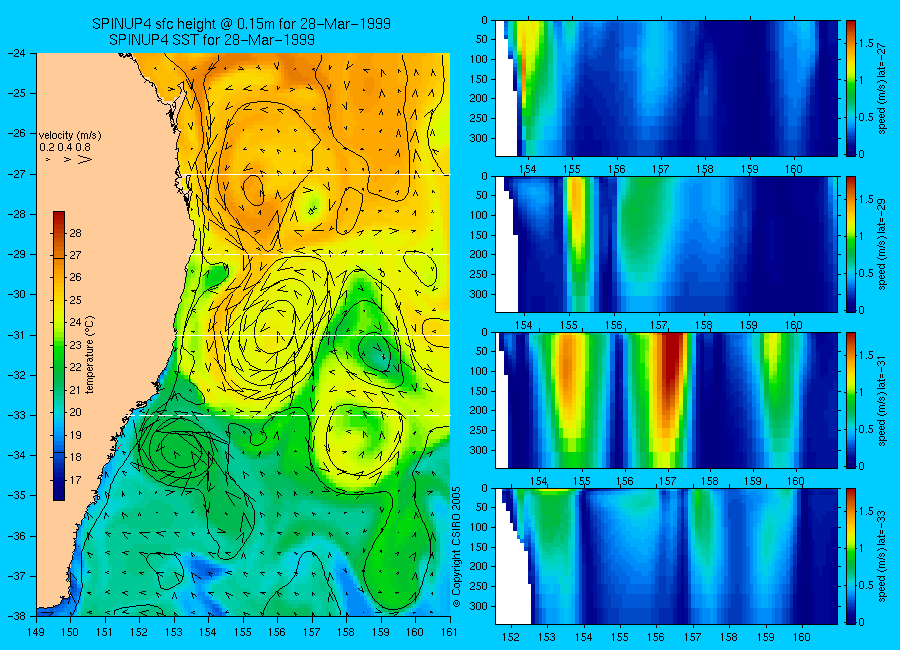This screenshot has width=900, height=650.
Task: Click the speed color bar for lat=-29
Action: (850, 244)
